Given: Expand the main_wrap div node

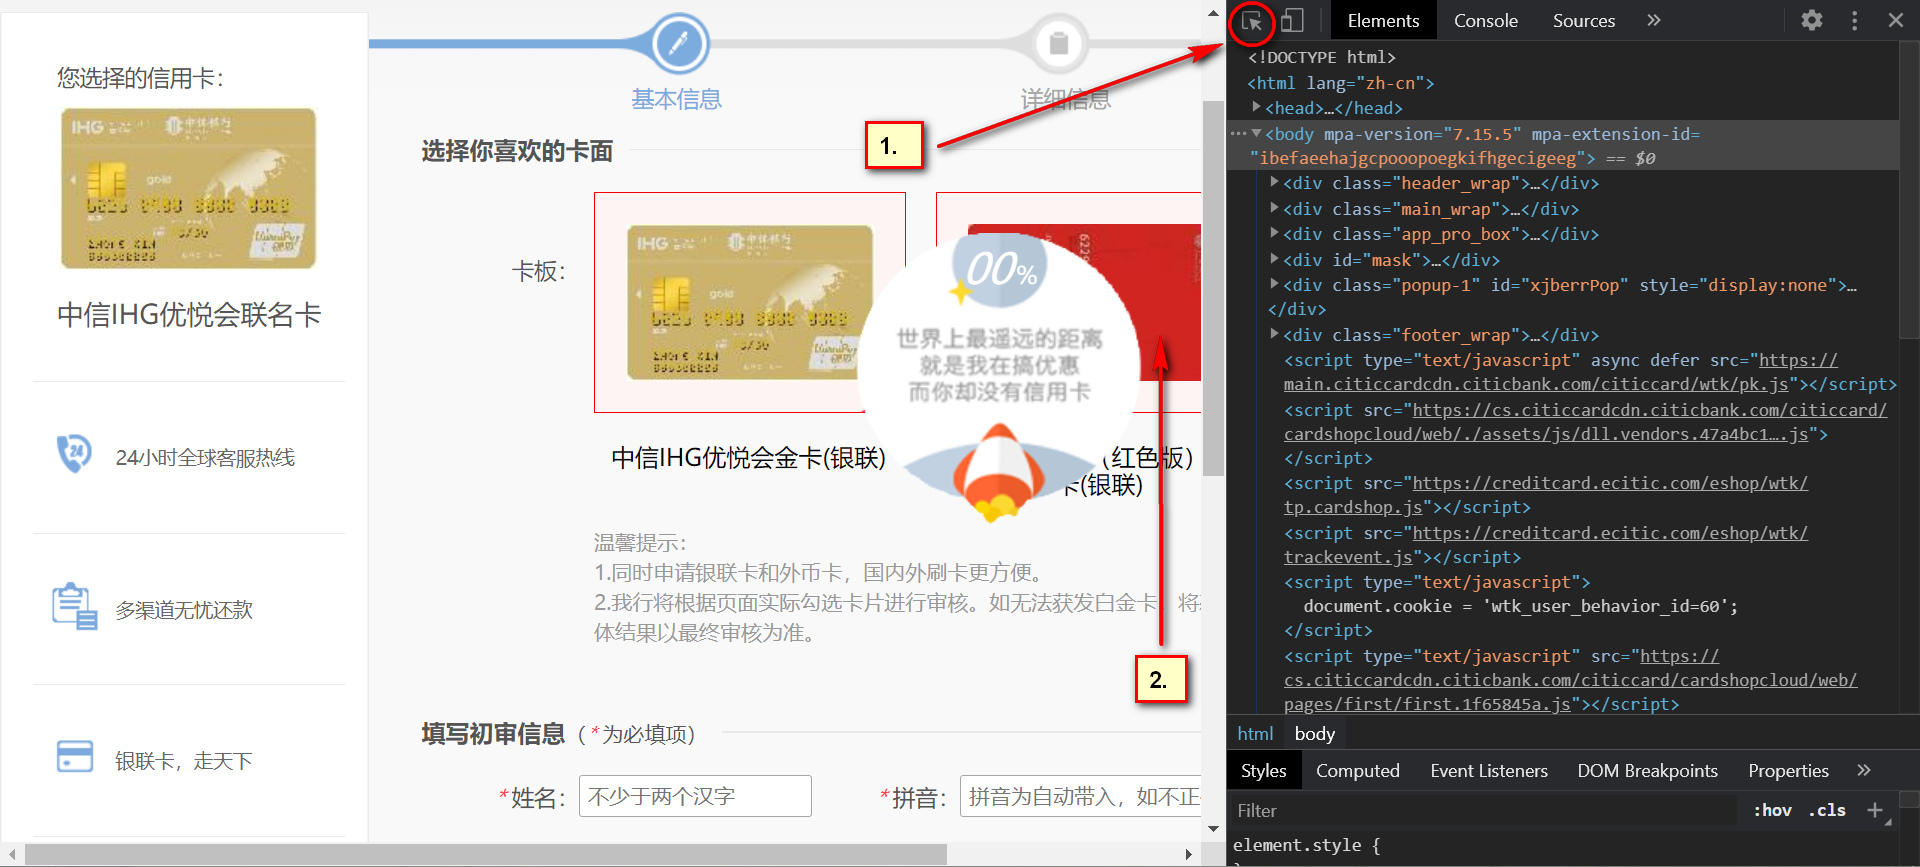Looking at the screenshot, I should 1274,208.
